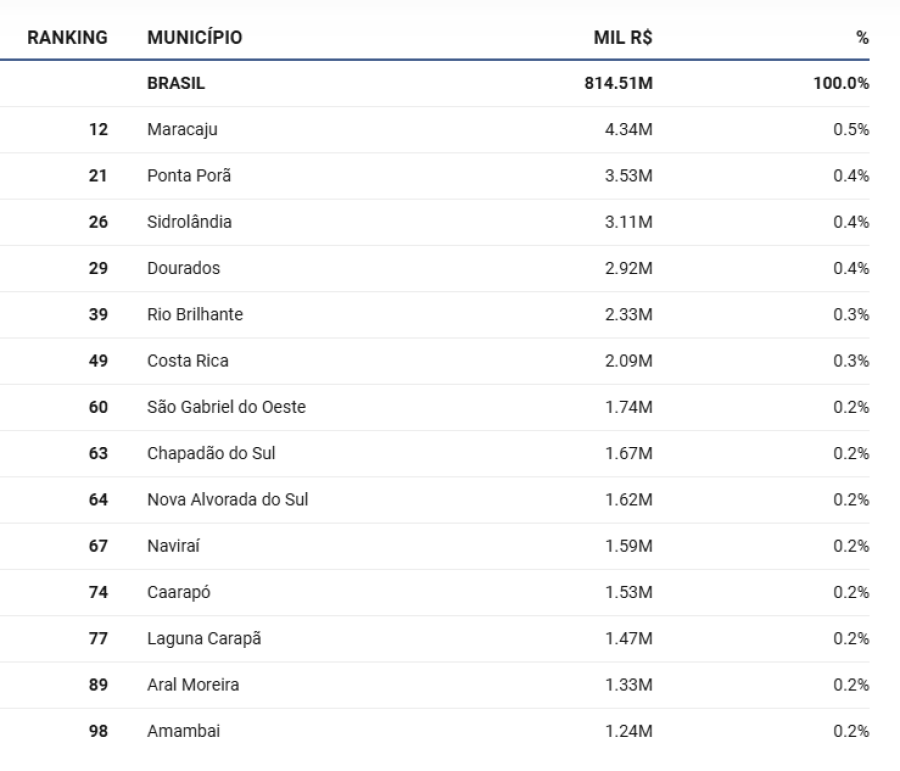Click the 0.2% share for Aral Moreira
The height and width of the screenshot is (771, 900).
(851, 685)
